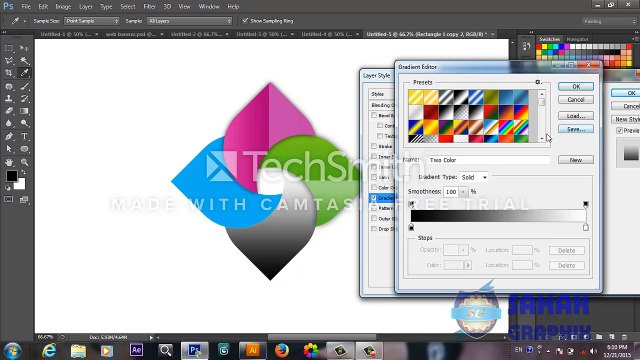
Task: Select the Pen tool
Action: [x=9, y=136]
